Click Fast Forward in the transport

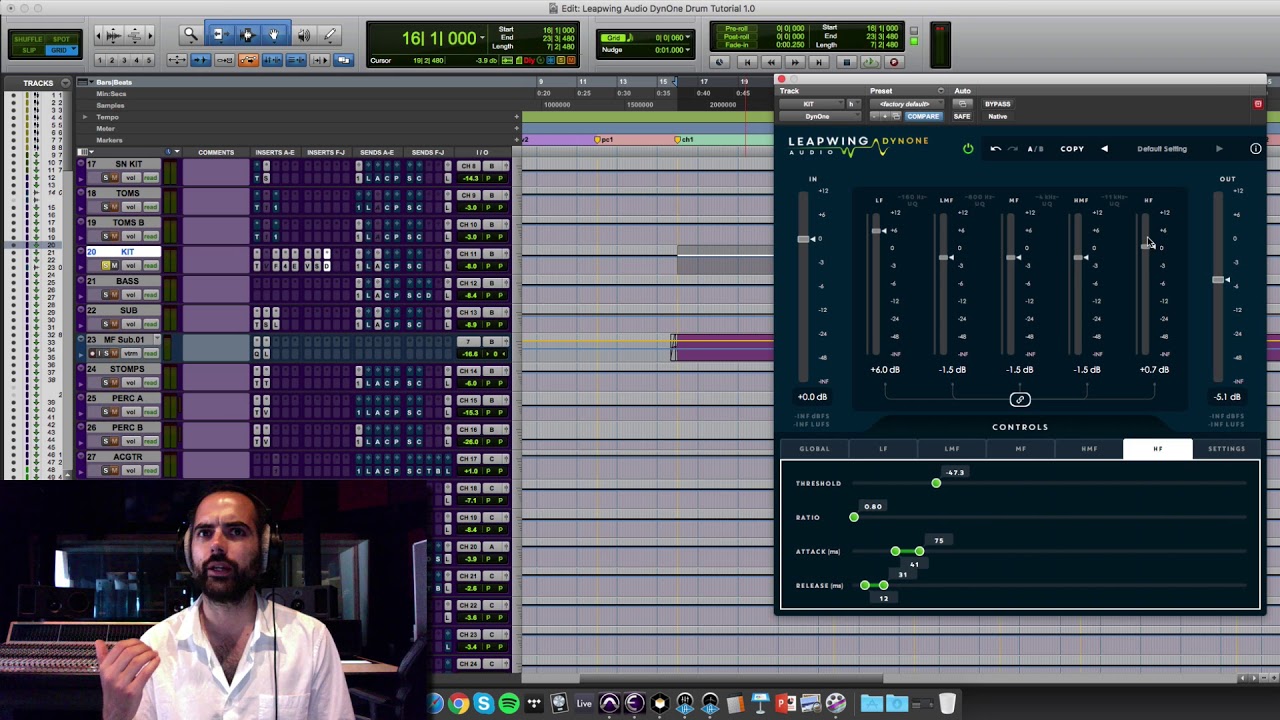[795, 62]
